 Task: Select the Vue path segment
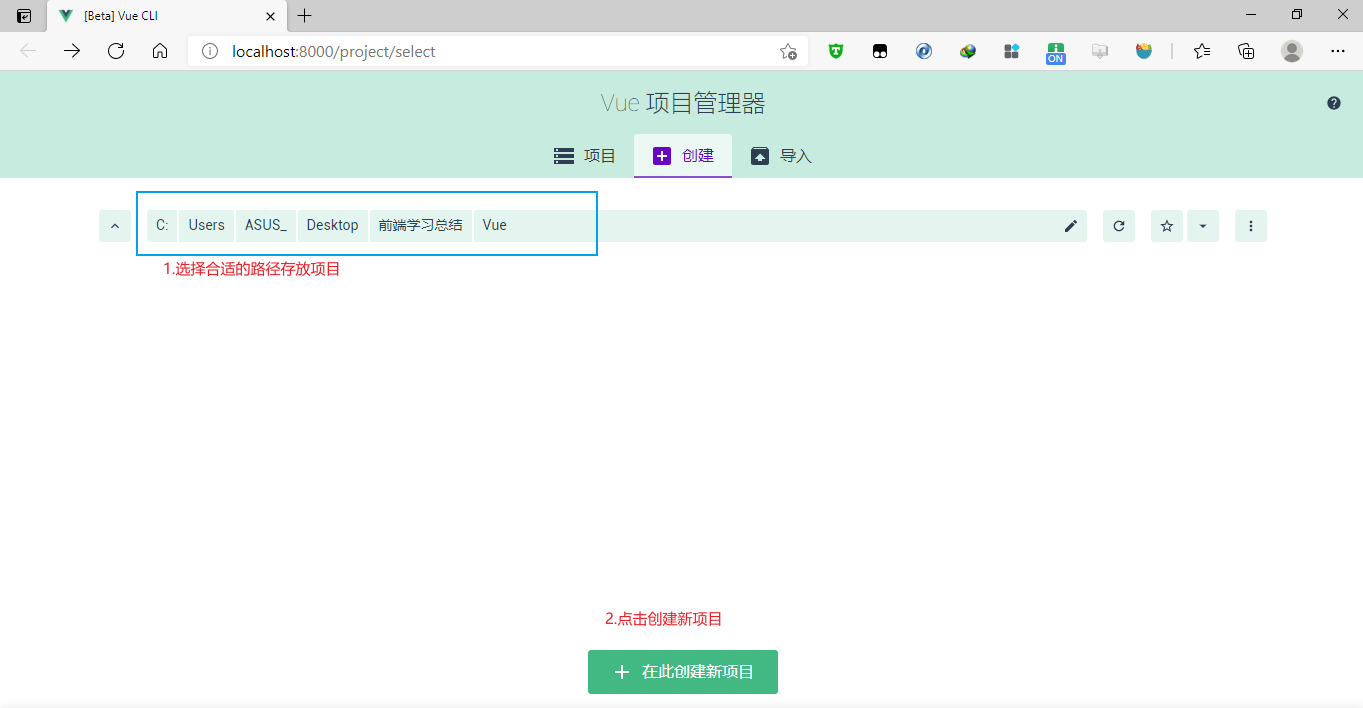pyautogui.click(x=495, y=225)
